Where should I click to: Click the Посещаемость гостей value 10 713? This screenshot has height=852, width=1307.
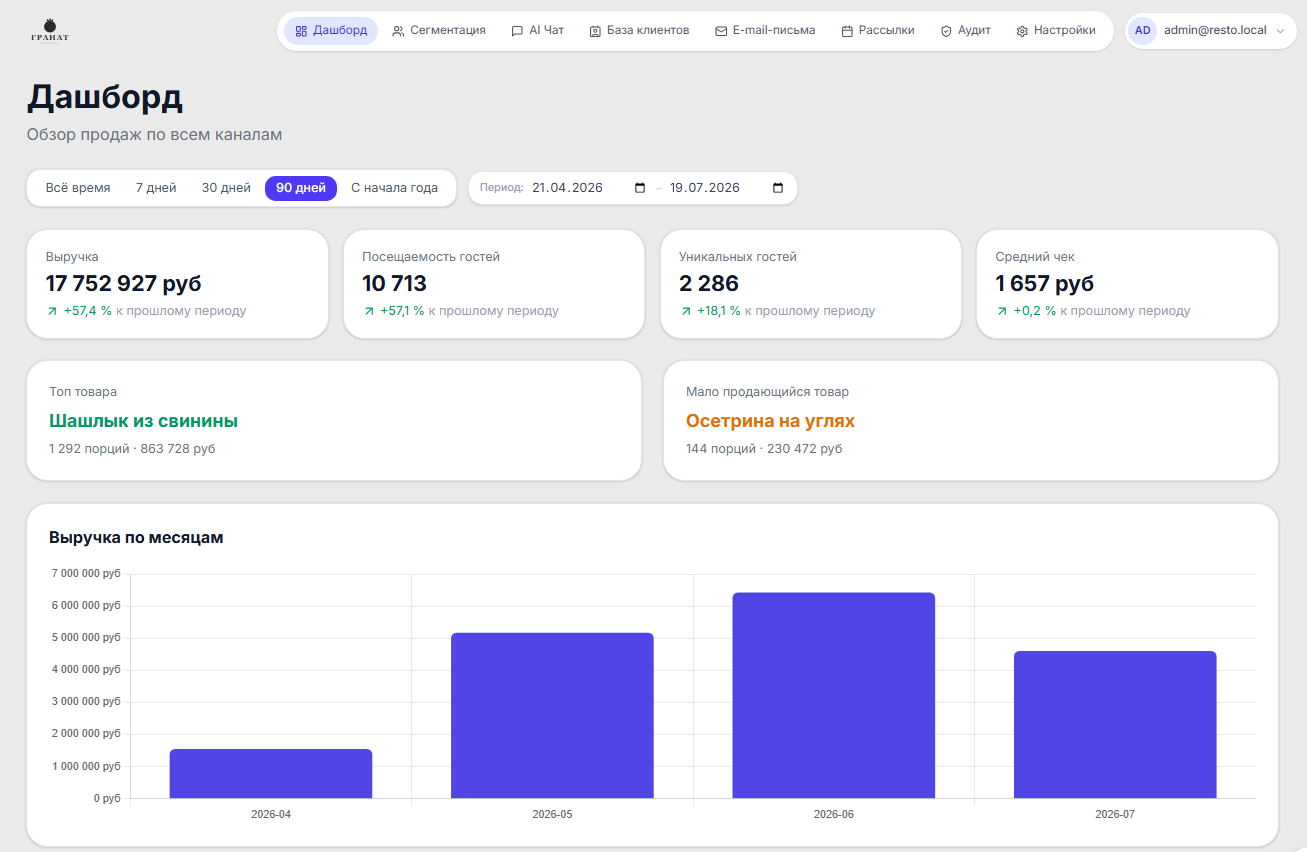394,284
